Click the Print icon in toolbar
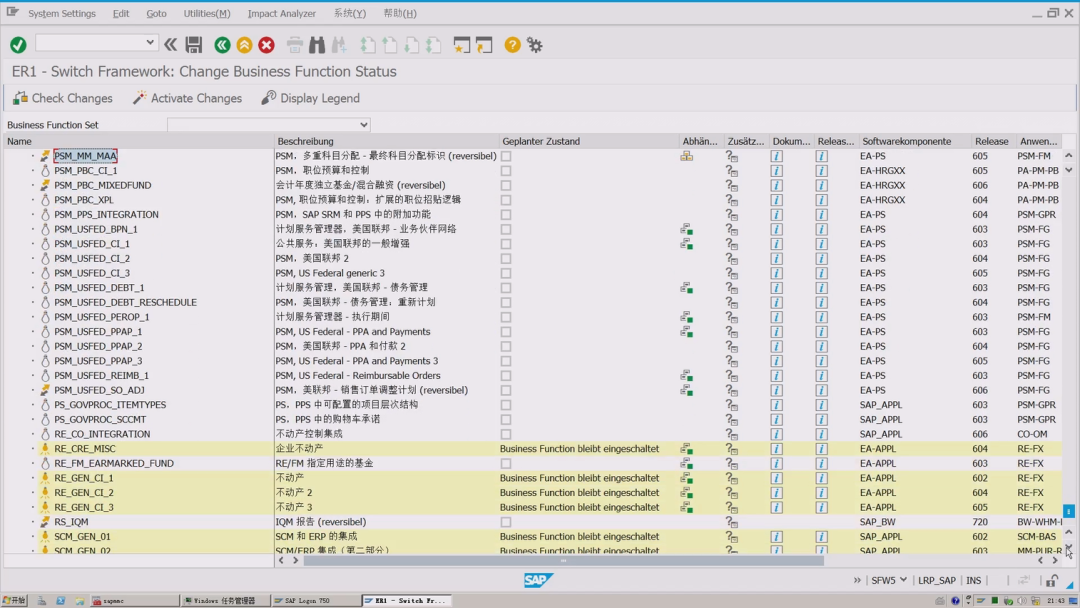This screenshot has height=608, width=1080. tap(295, 45)
